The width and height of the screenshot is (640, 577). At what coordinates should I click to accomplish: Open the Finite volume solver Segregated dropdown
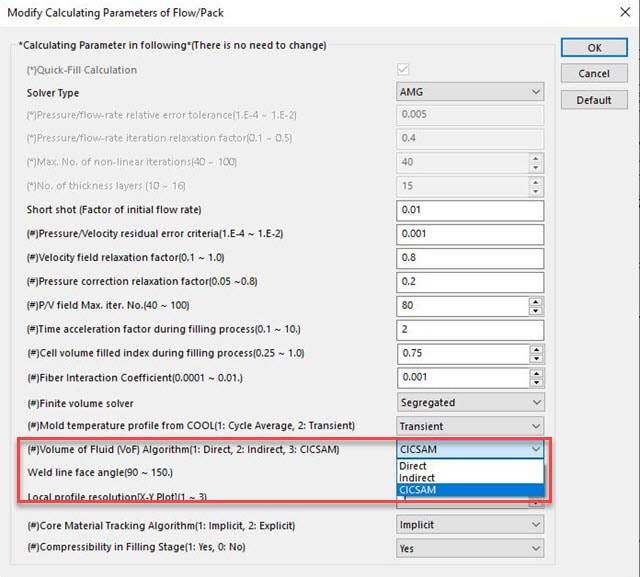pos(470,403)
